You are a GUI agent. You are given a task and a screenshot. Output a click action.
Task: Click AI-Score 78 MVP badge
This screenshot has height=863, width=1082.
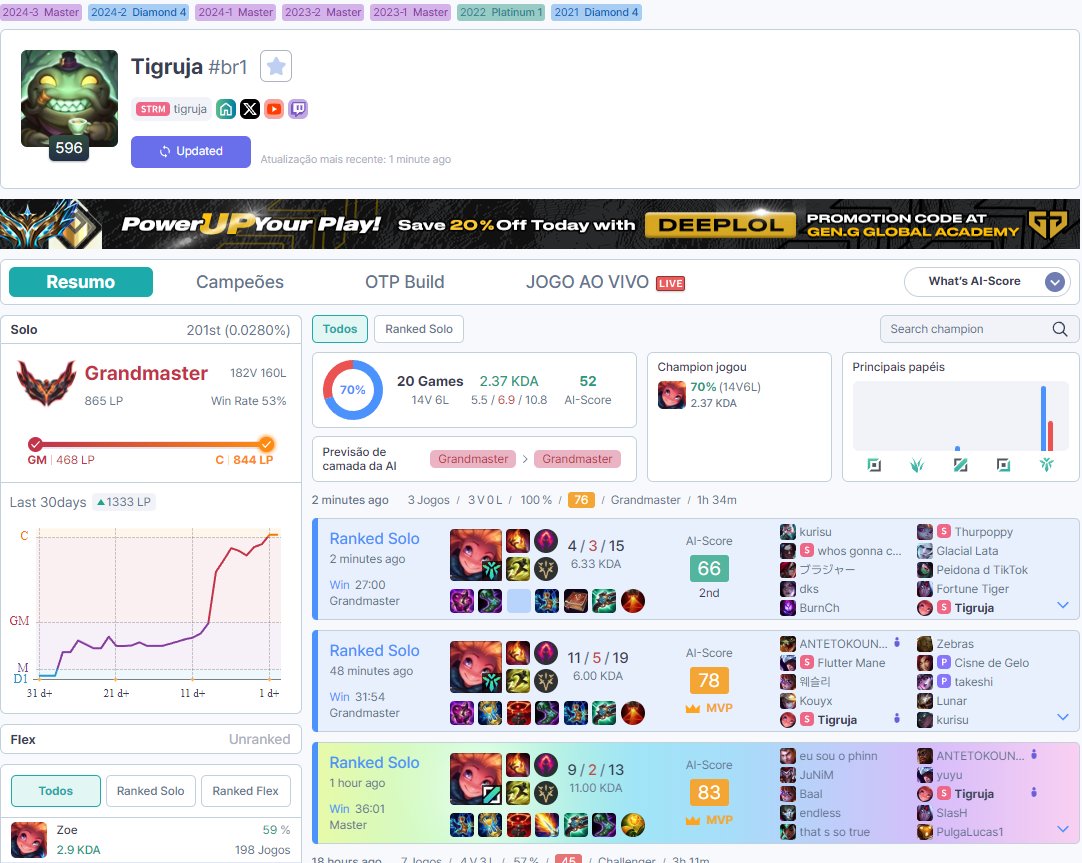click(x=709, y=680)
